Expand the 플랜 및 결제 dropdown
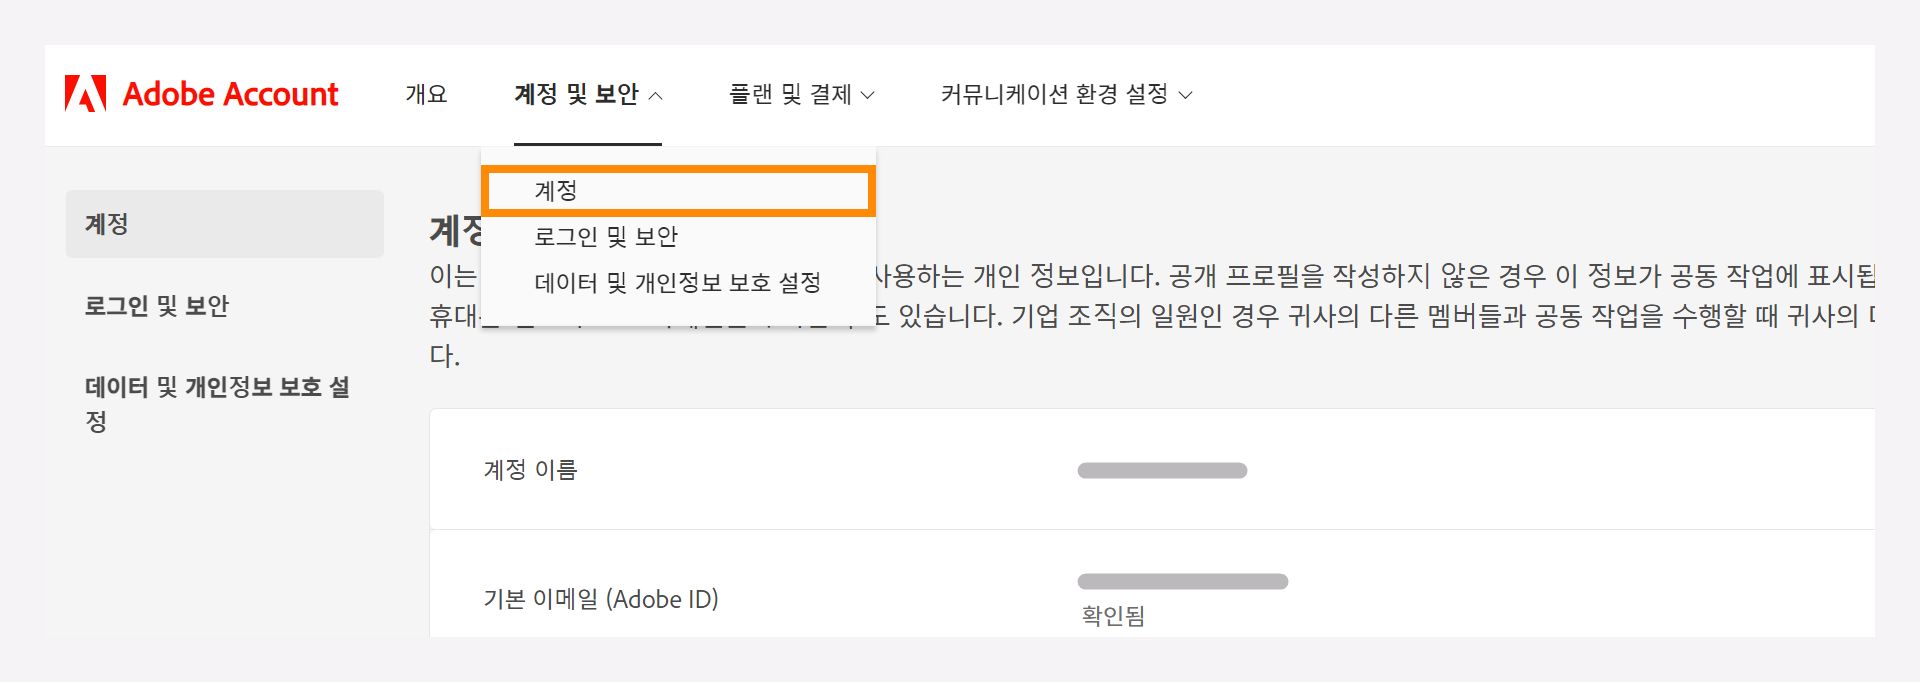The height and width of the screenshot is (682, 1920). pos(800,95)
